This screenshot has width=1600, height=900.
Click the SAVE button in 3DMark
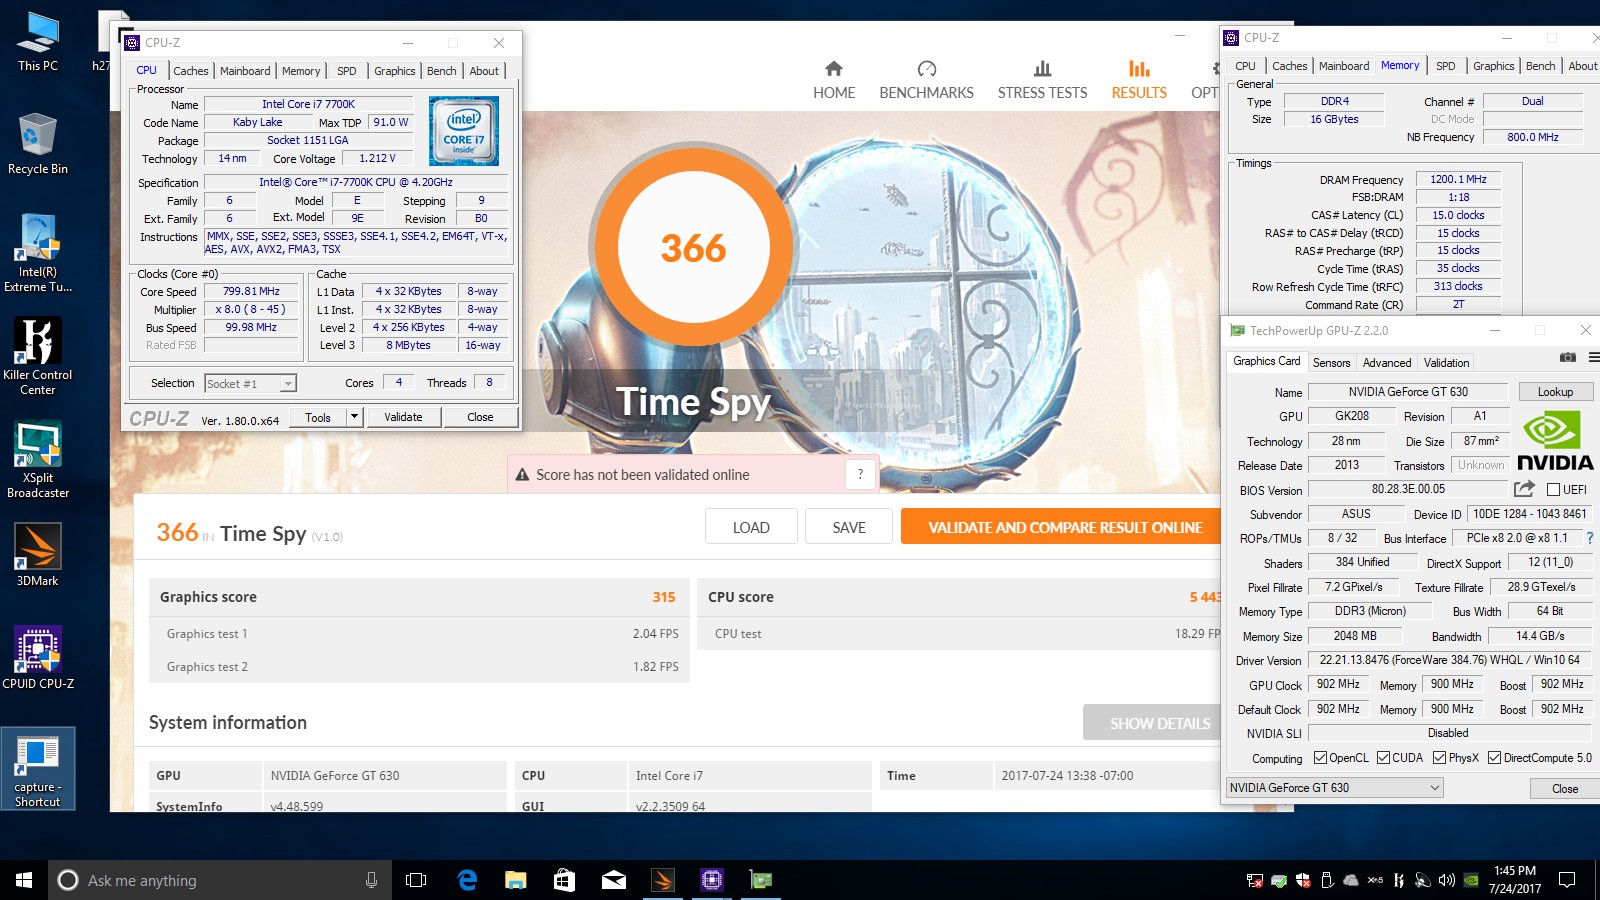point(849,527)
